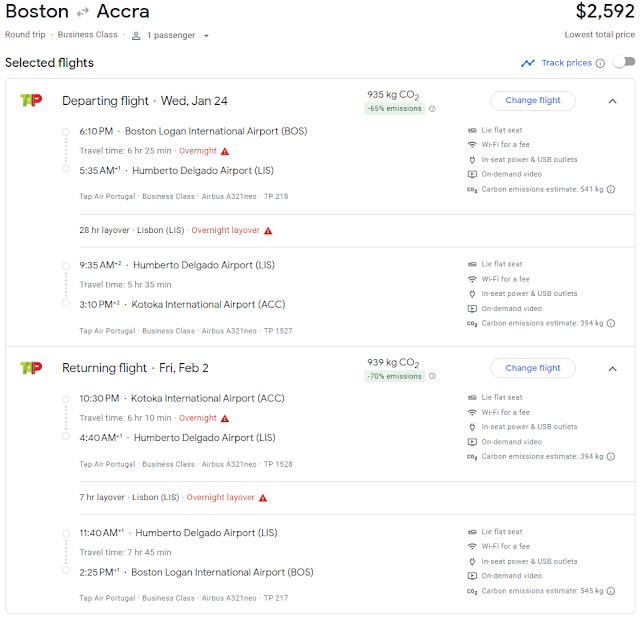640x617 pixels.
Task: Click the TAP logo on Departing flight
Action: click(x=31, y=100)
